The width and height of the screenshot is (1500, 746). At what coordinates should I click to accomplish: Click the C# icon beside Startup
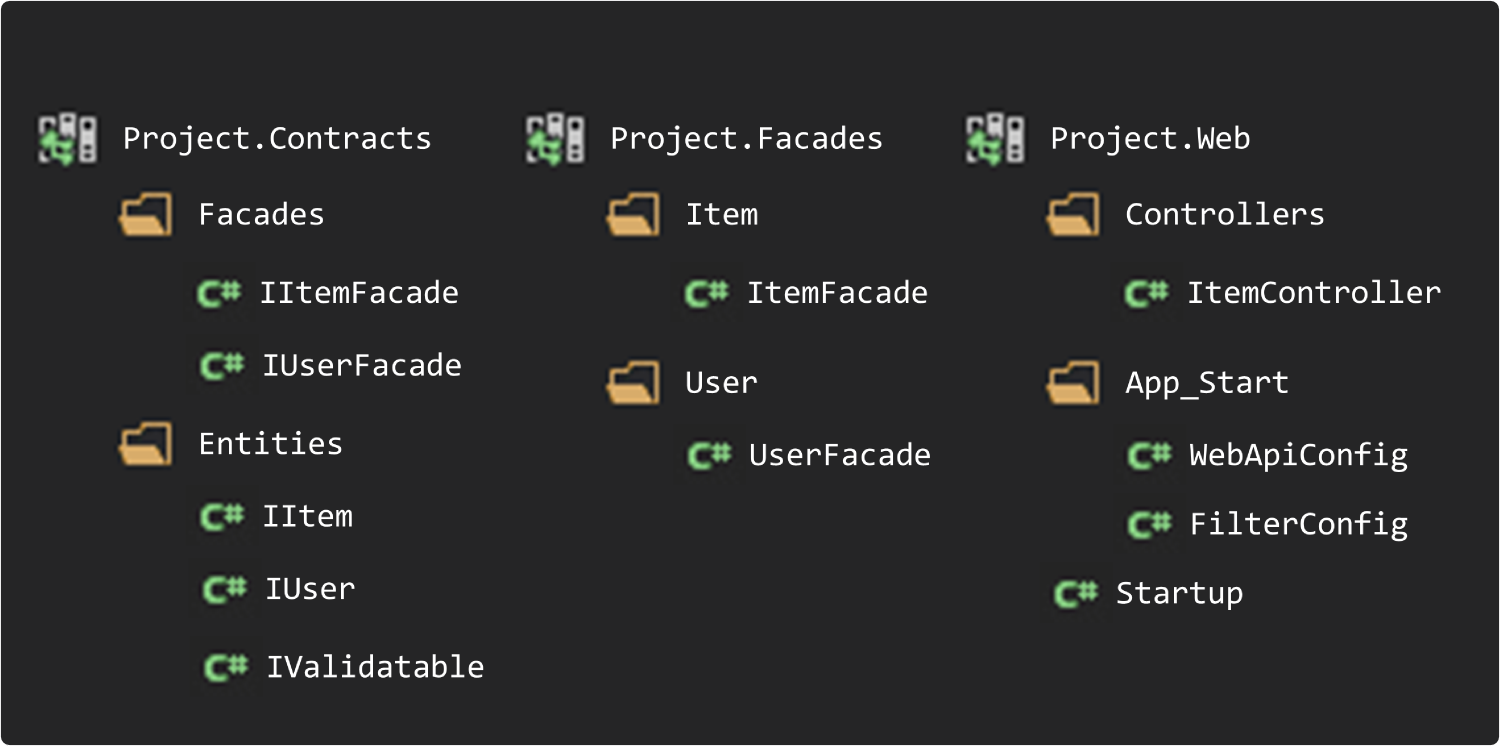tap(1076, 594)
